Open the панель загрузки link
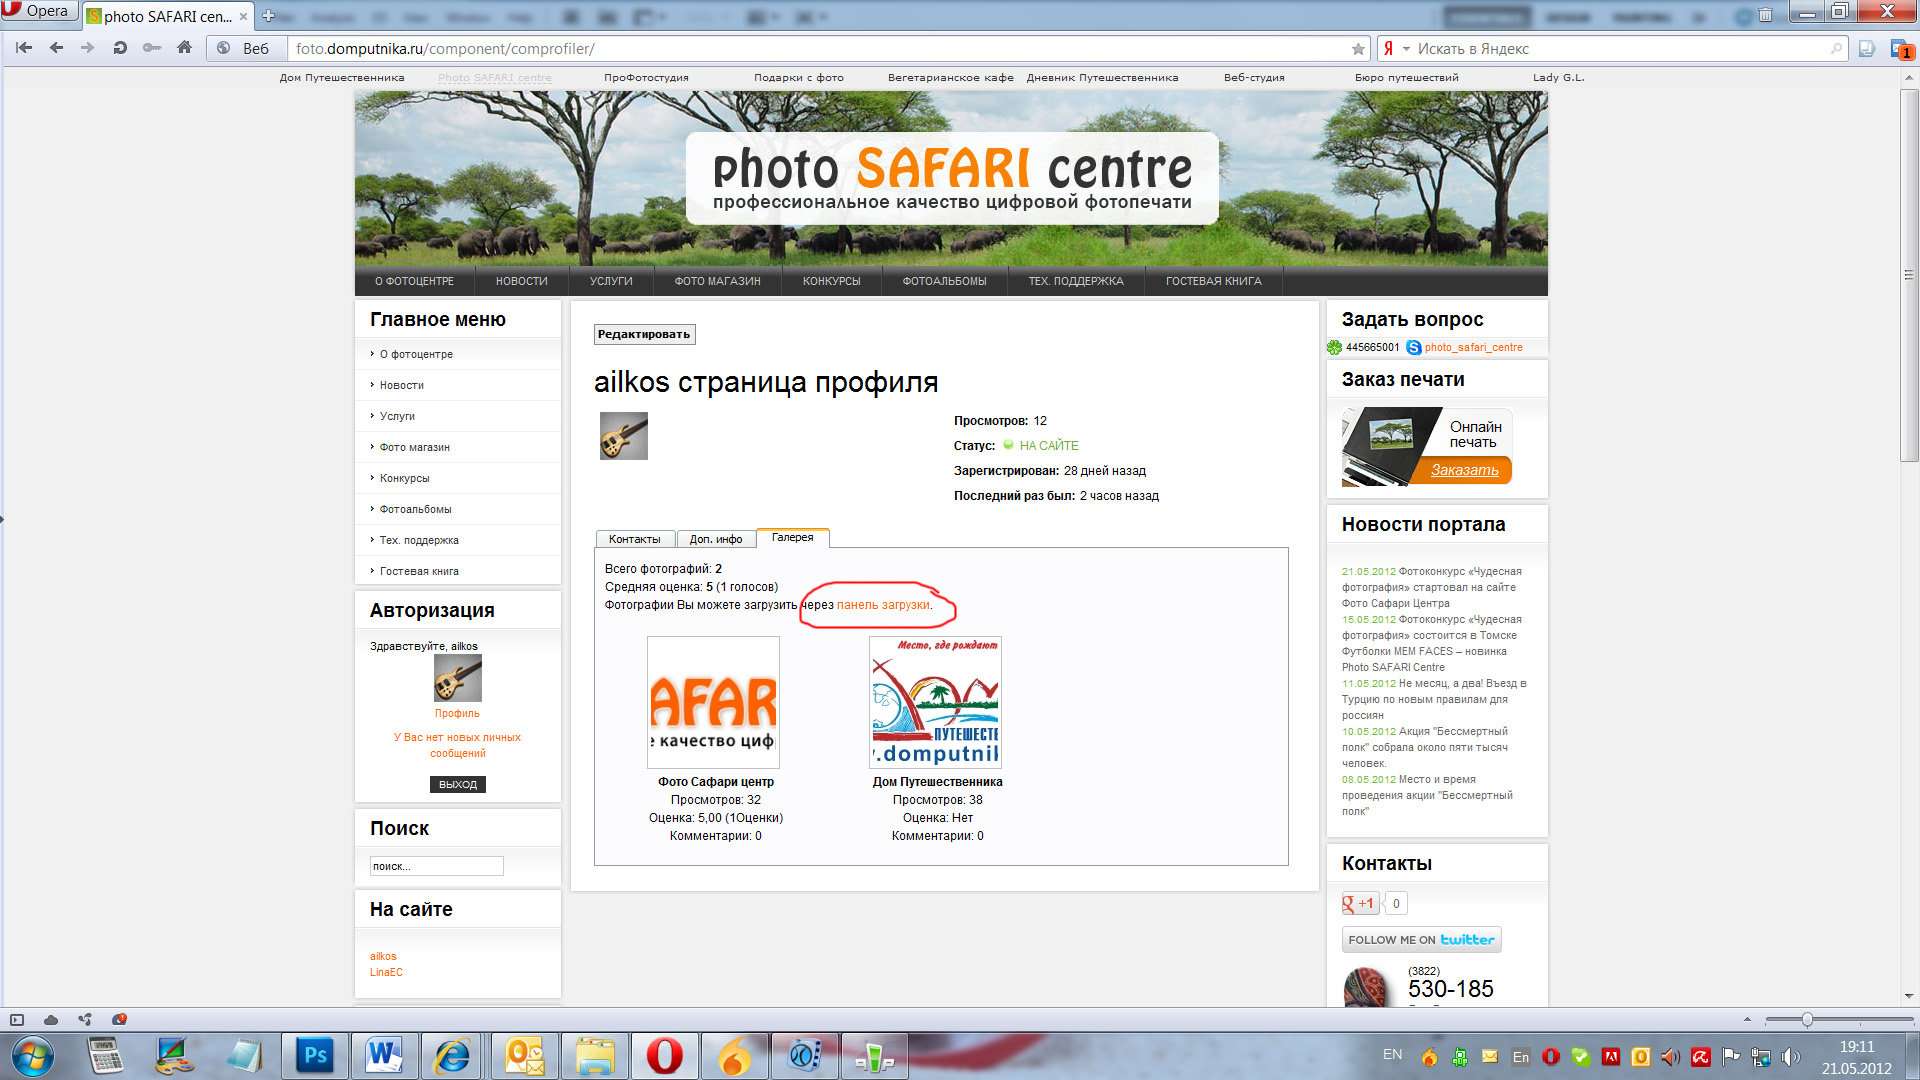 (883, 605)
